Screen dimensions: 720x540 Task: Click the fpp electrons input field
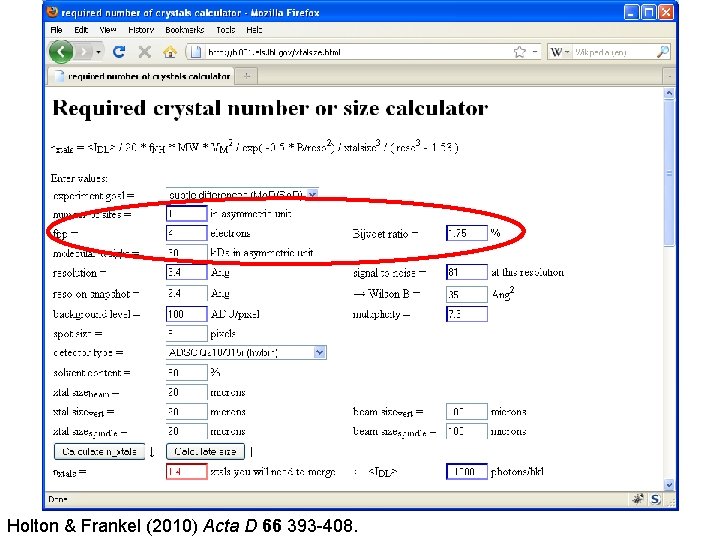click(186, 233)
